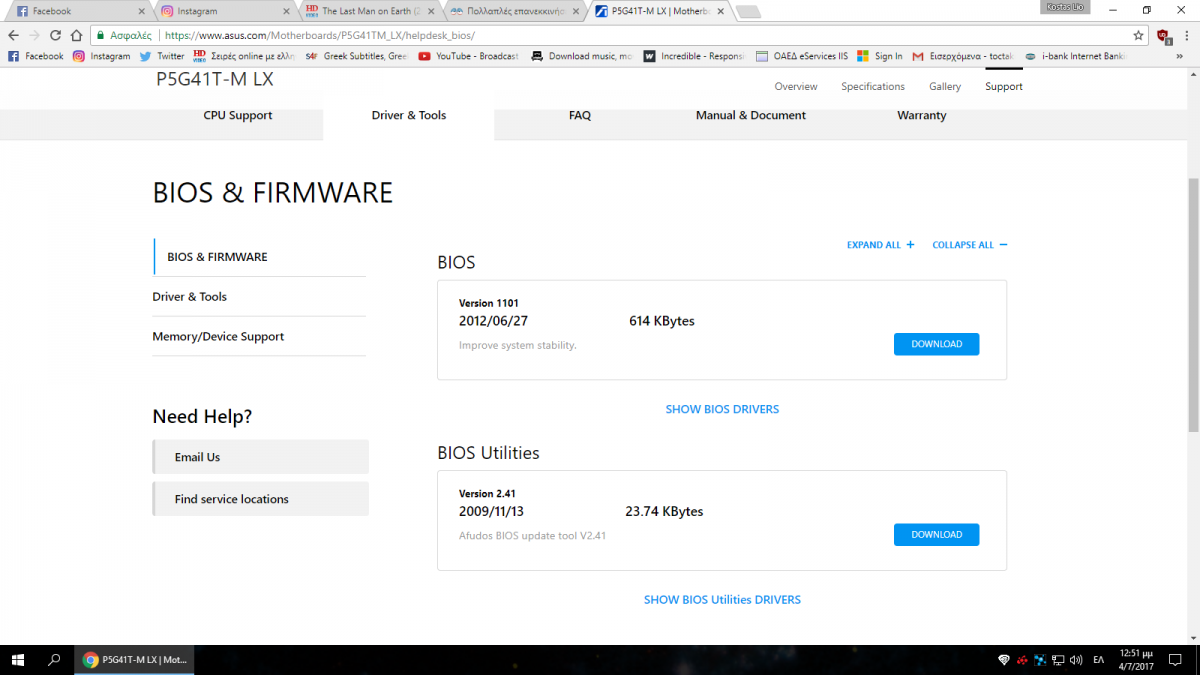1200x675 pixels.
Task: Open the Download music bookmark
Action: coord(581,56)
